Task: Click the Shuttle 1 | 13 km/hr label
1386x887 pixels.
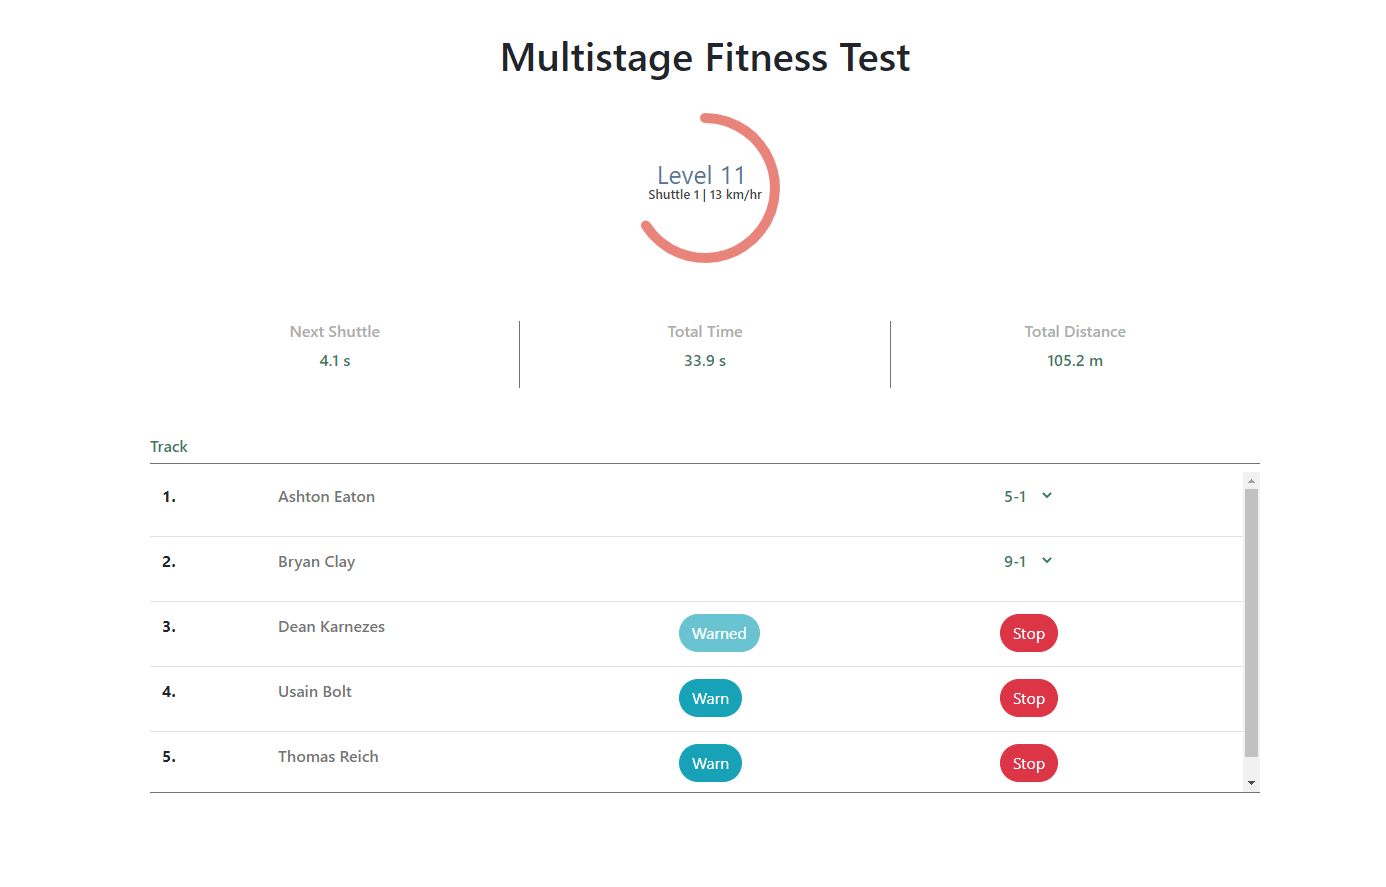Action: click(x=705, y=194)
